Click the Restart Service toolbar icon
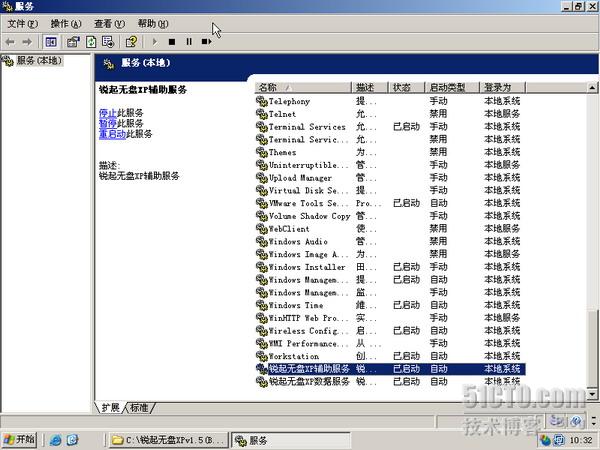This screenshot has height=450, width=600. (206, 42)
